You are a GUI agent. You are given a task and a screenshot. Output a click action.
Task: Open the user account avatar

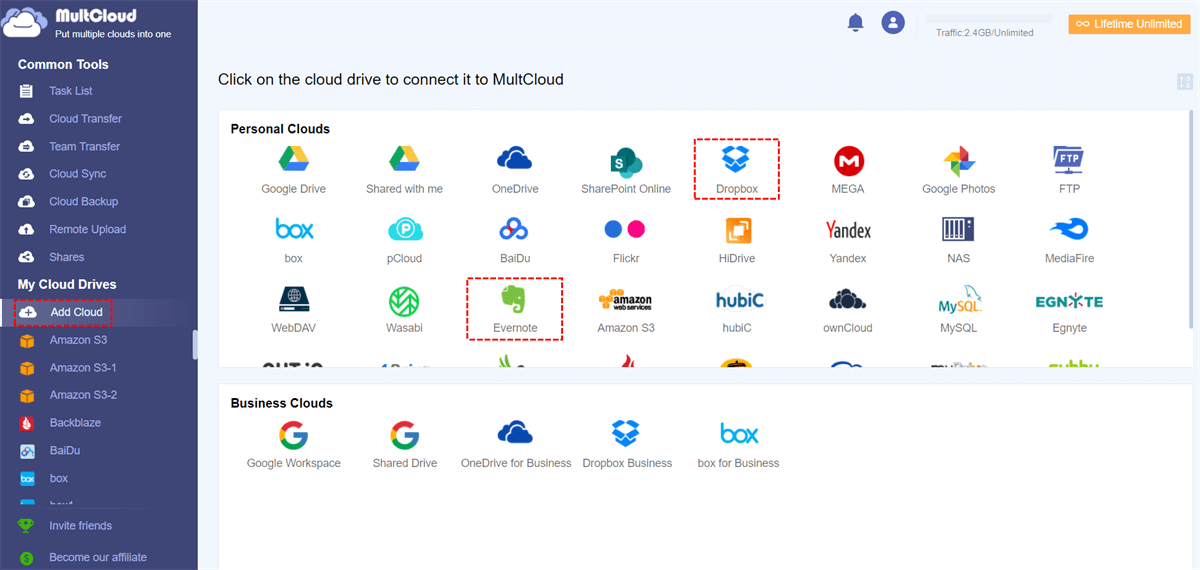click(893, 23)
